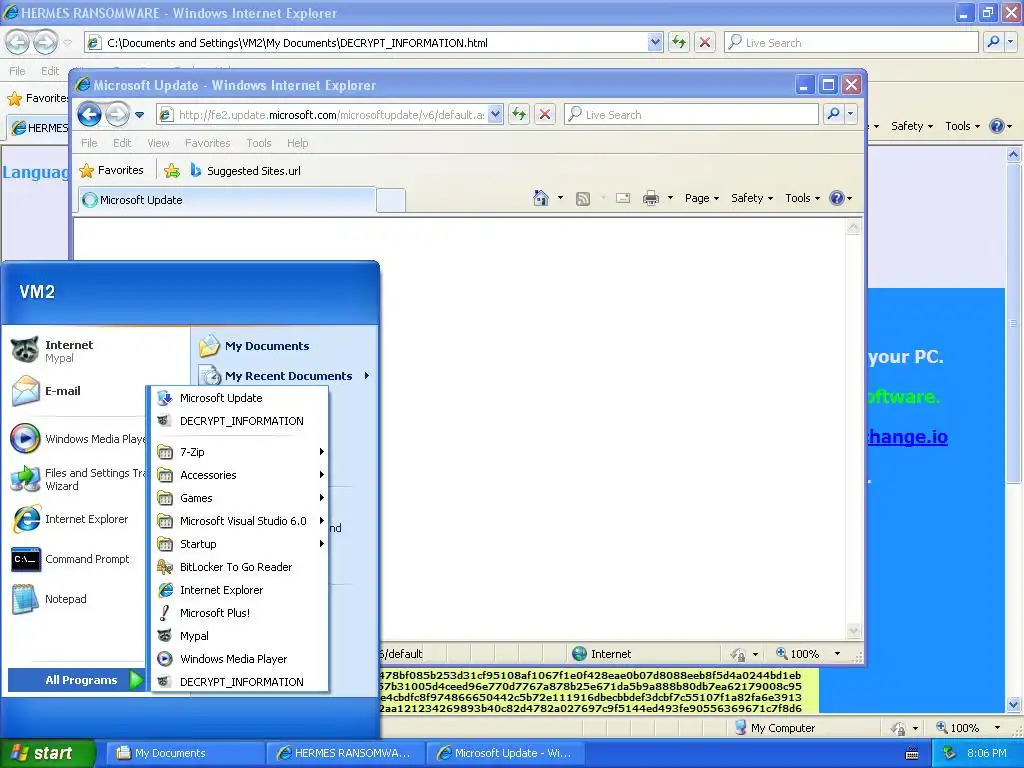The height and width of the screenshot is (768, 1024).
Task: Click the system tray clock 8:06 PM
Action: (x=986, y=753)
